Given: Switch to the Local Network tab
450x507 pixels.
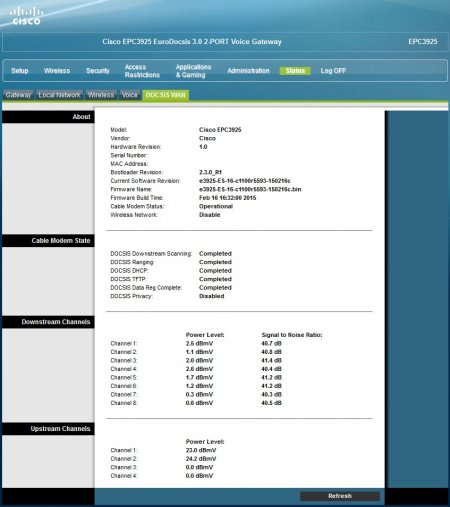Looking at the screenshot, I should 59,95.
